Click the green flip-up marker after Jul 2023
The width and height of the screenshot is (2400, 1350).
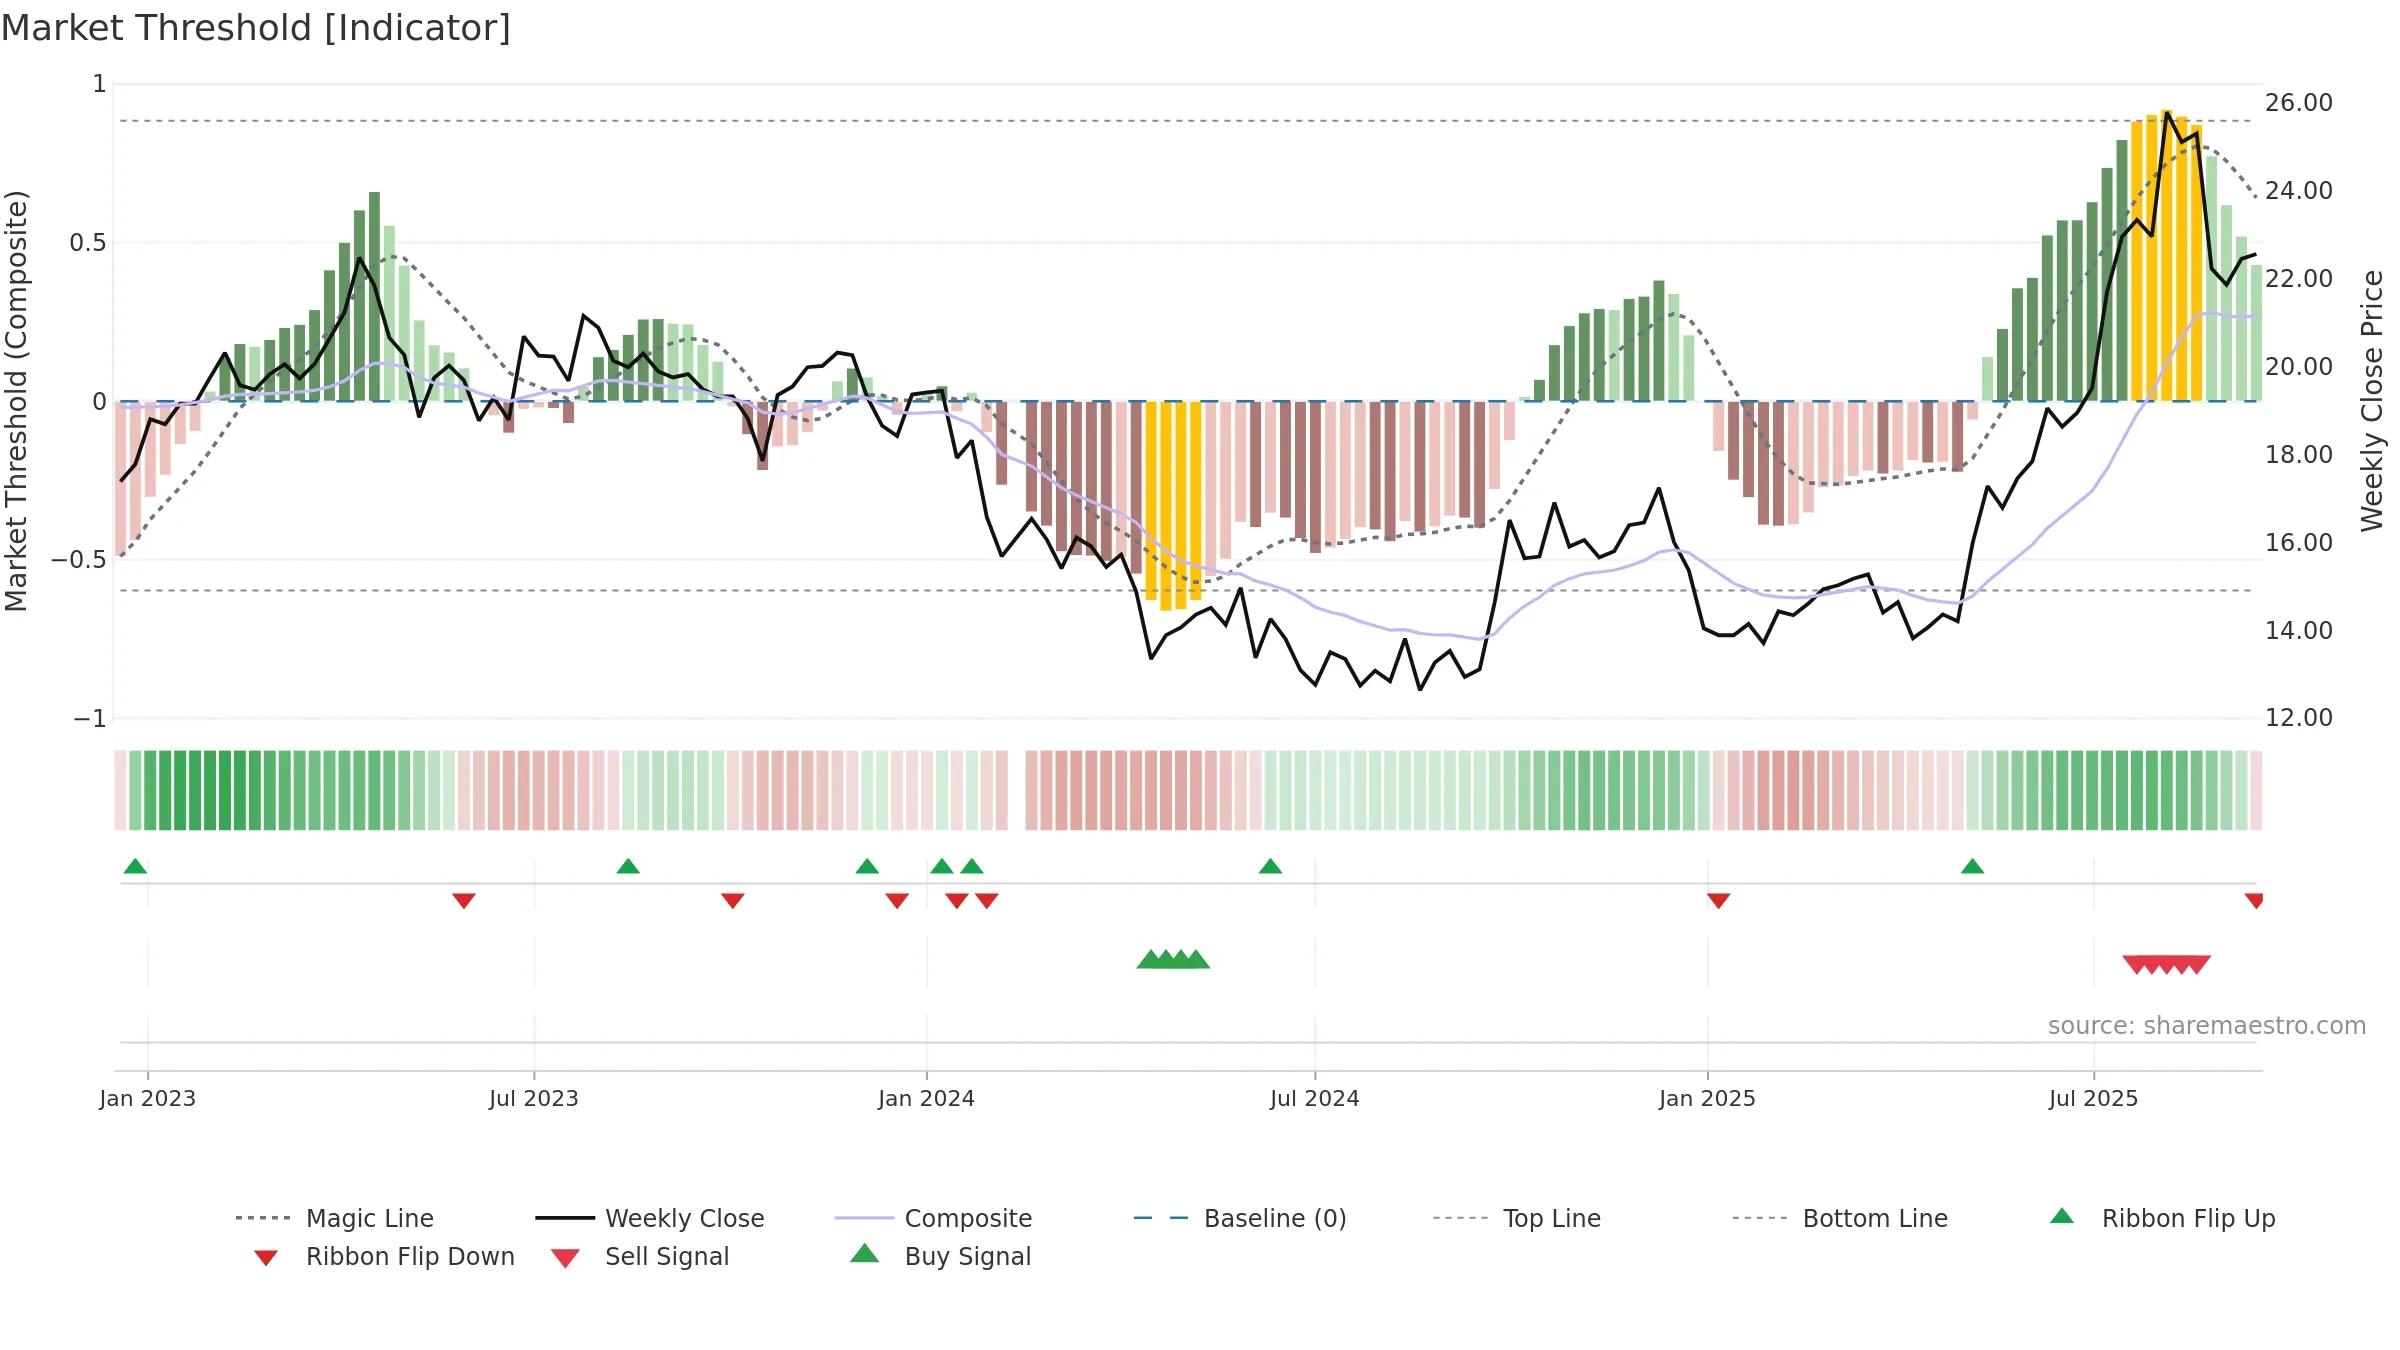click(x=628, y=866)
